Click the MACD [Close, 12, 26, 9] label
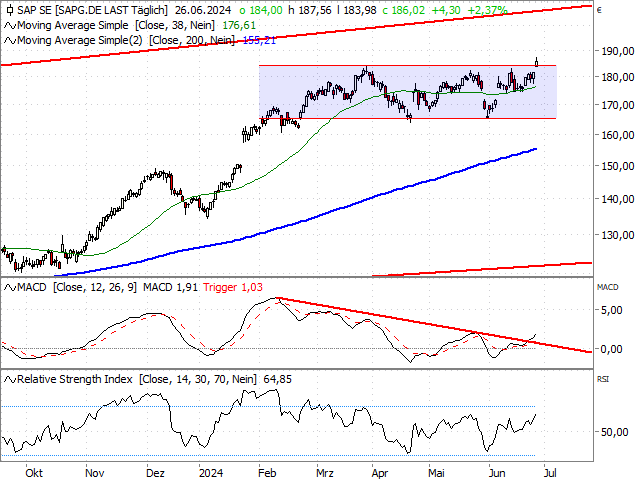Viewport: 640px width, 480px height. click(77, 288)
